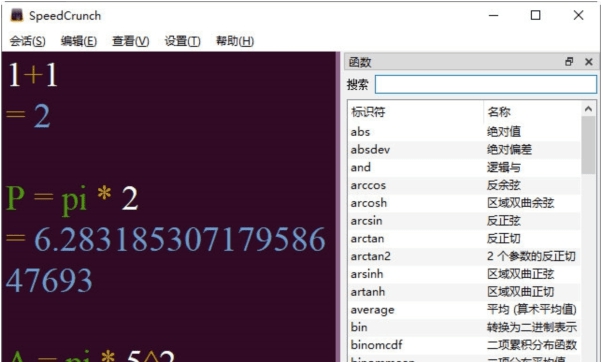
Task: Open the 帮助(H) menu
Action: pos(235,41)
